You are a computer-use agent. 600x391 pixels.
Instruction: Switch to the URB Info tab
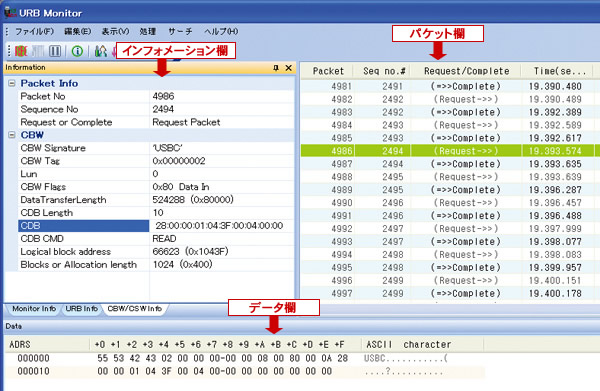tap(81, 309)
